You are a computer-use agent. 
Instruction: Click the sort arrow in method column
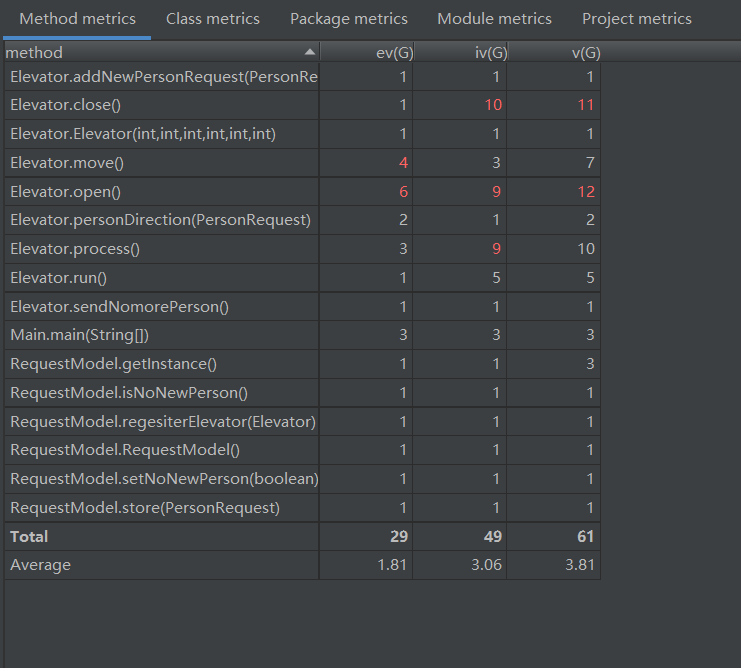(x=309, y=52)
